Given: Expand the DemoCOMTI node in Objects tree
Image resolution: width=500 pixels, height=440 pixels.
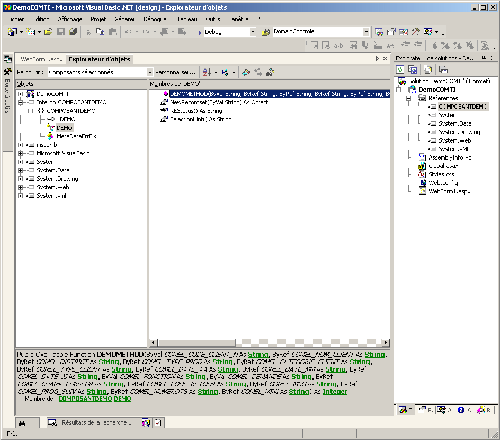Looking at the screenshot, I should (x=20, y=94).
